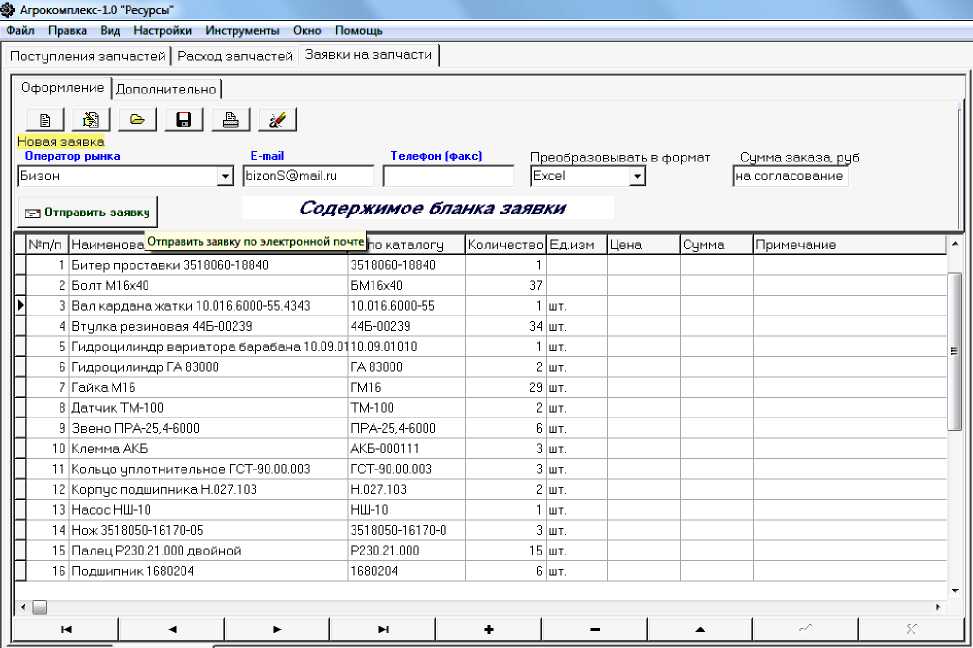Open the Excel format dropdown
Viewport: 973px width, 648px height.
coord(637,177)
